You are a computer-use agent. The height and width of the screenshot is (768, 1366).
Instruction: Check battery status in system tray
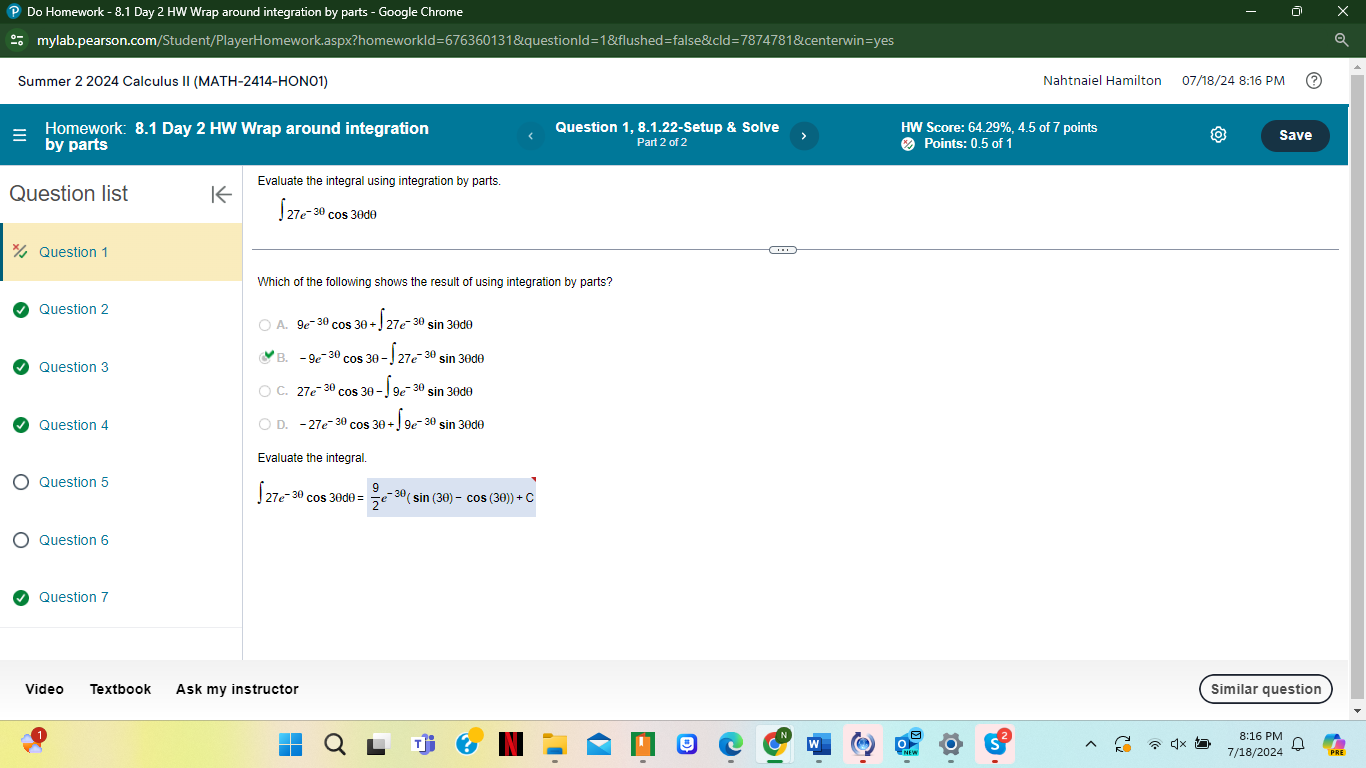pyautogui.click(x=1203, y=744)
